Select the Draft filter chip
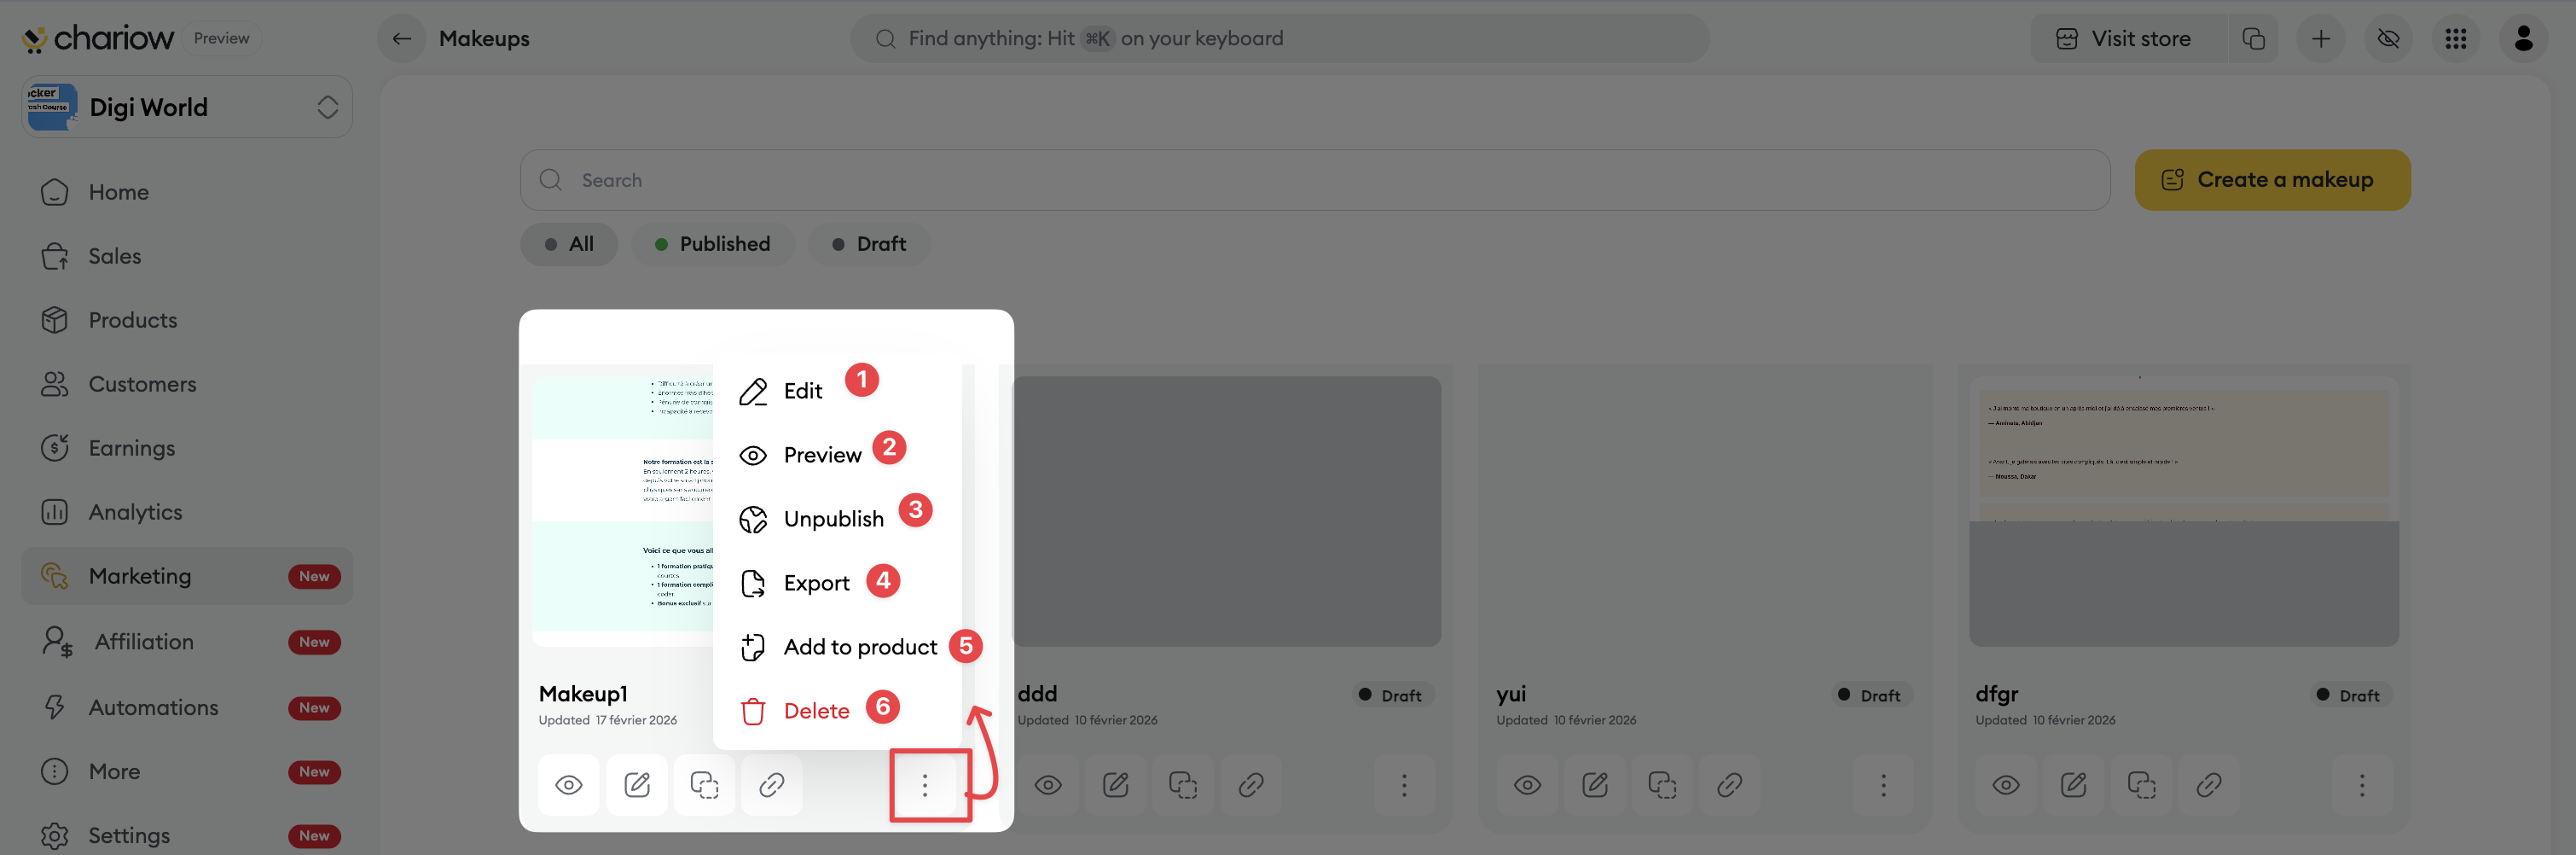 (x=868, y=244)
